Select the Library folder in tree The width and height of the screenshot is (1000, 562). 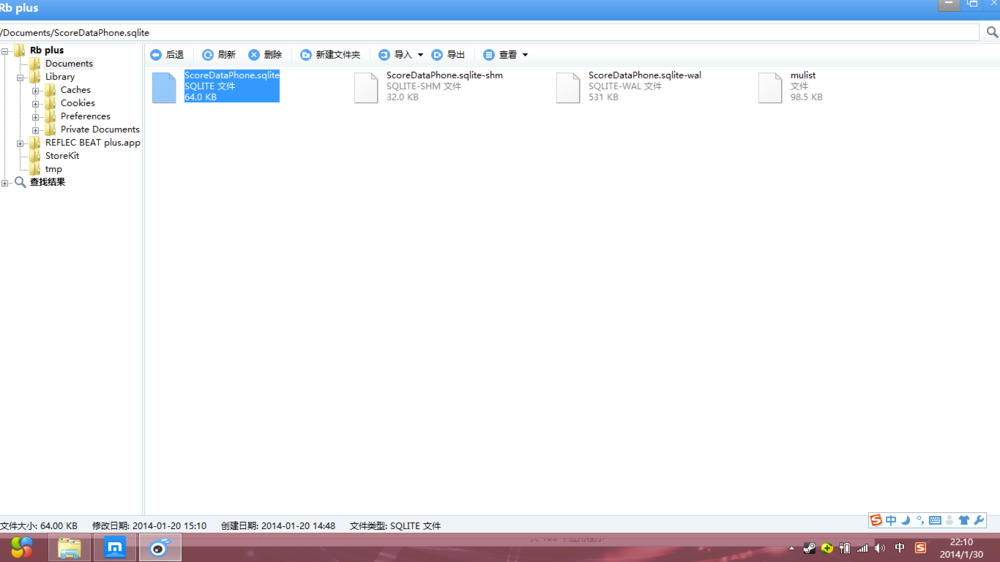(x=60, y=77)
